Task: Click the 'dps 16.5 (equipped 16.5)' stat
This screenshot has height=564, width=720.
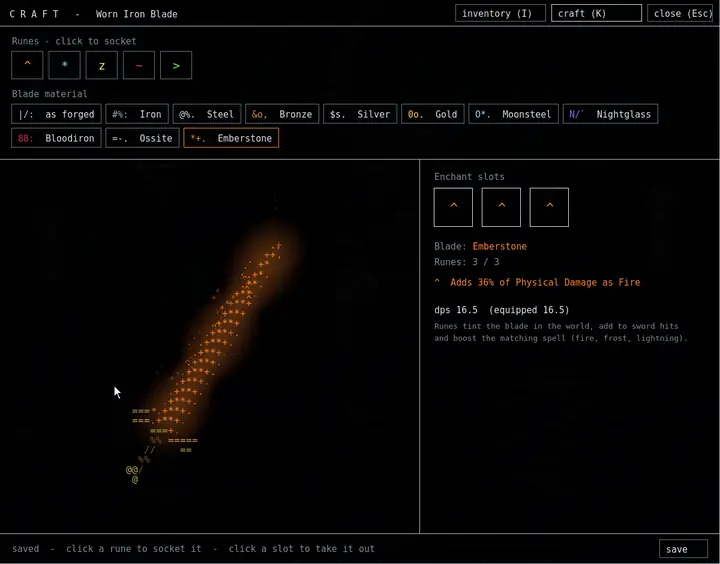Action: coord(501,310)
